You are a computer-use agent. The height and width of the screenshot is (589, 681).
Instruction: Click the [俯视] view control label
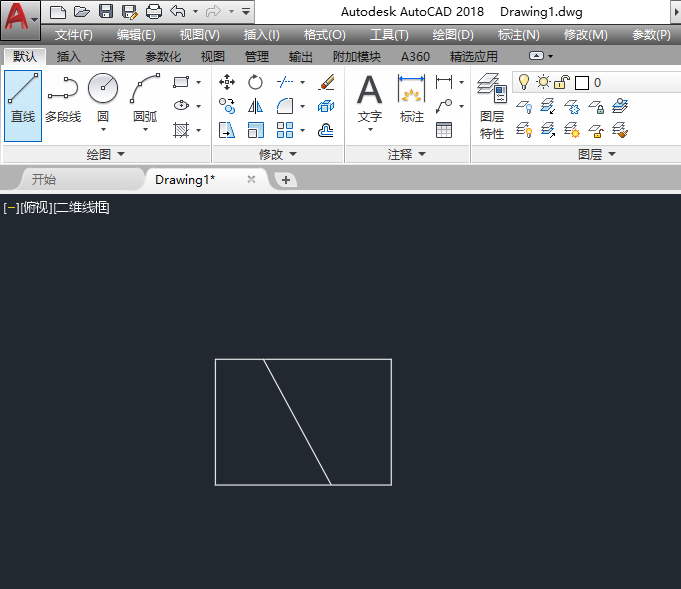coord(36,208)
